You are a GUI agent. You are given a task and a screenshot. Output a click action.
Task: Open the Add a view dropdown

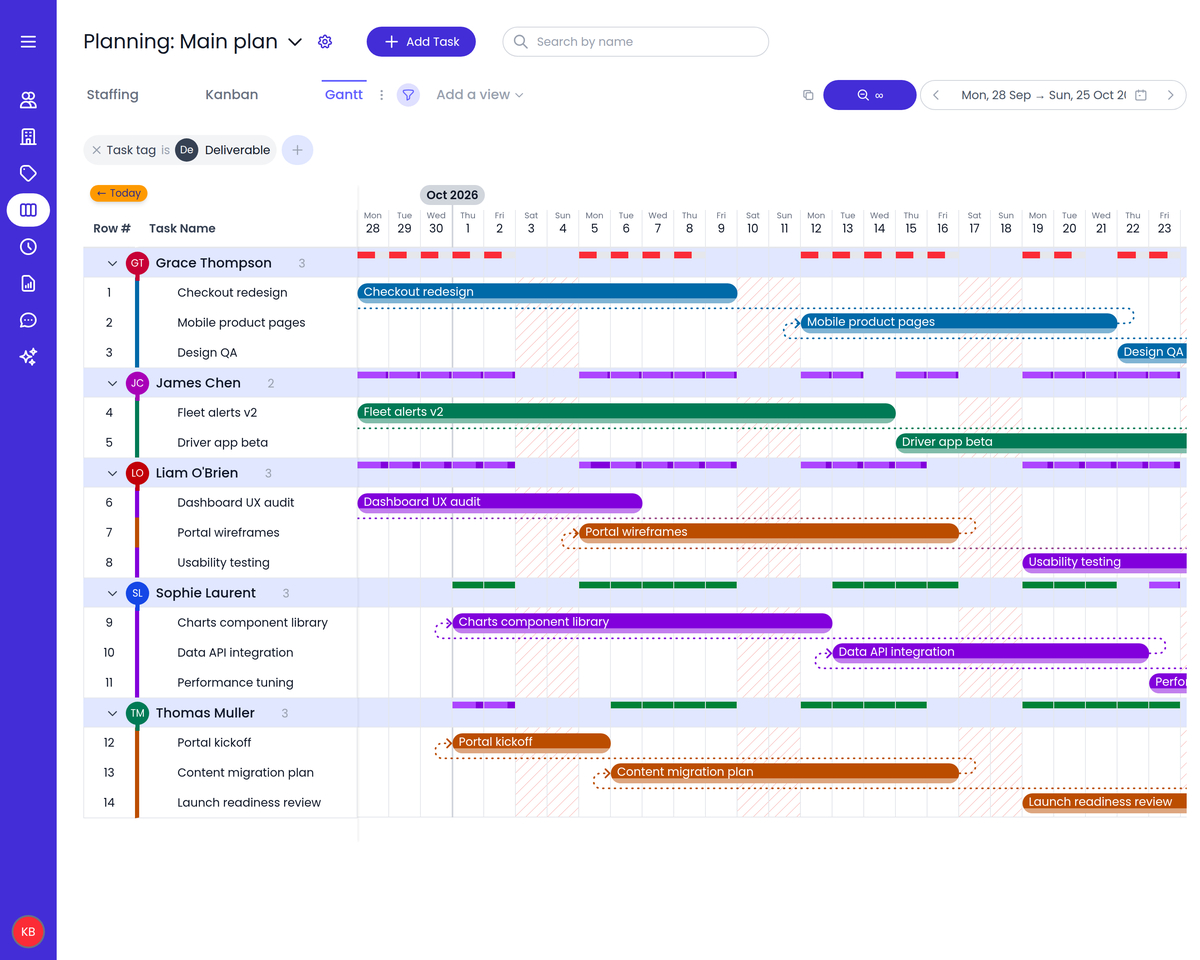coord(480,95)
